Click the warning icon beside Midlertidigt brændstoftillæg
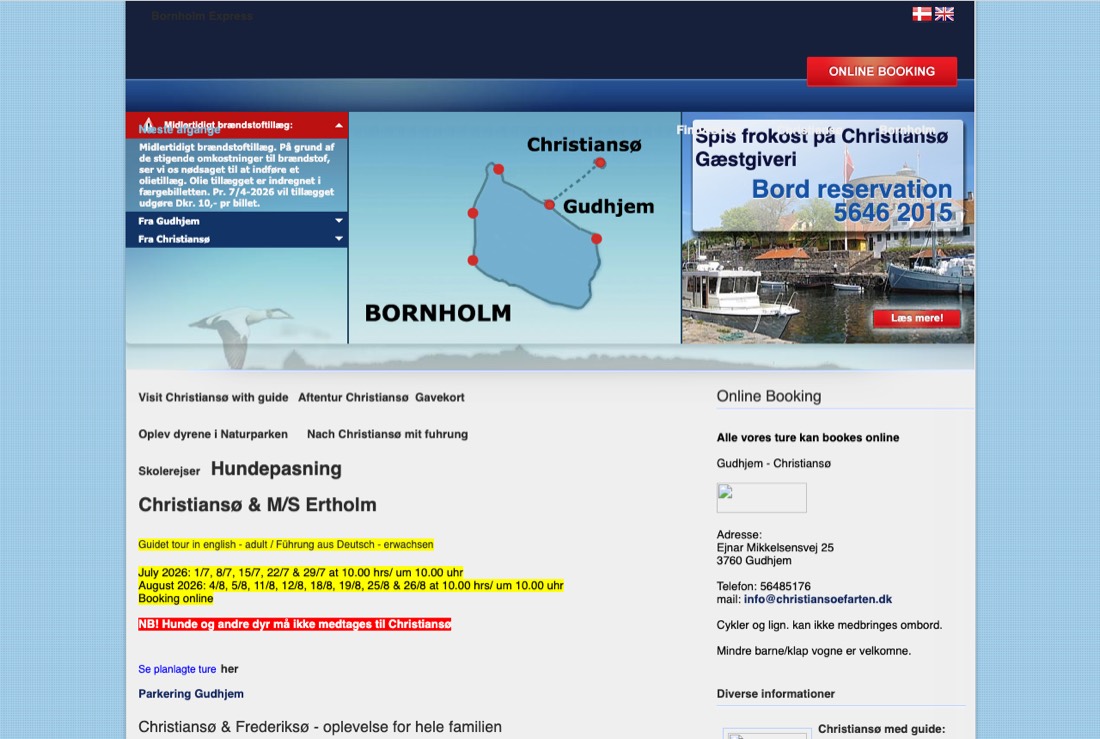This screenshot has width=1100, height=739. click(148, 124)
